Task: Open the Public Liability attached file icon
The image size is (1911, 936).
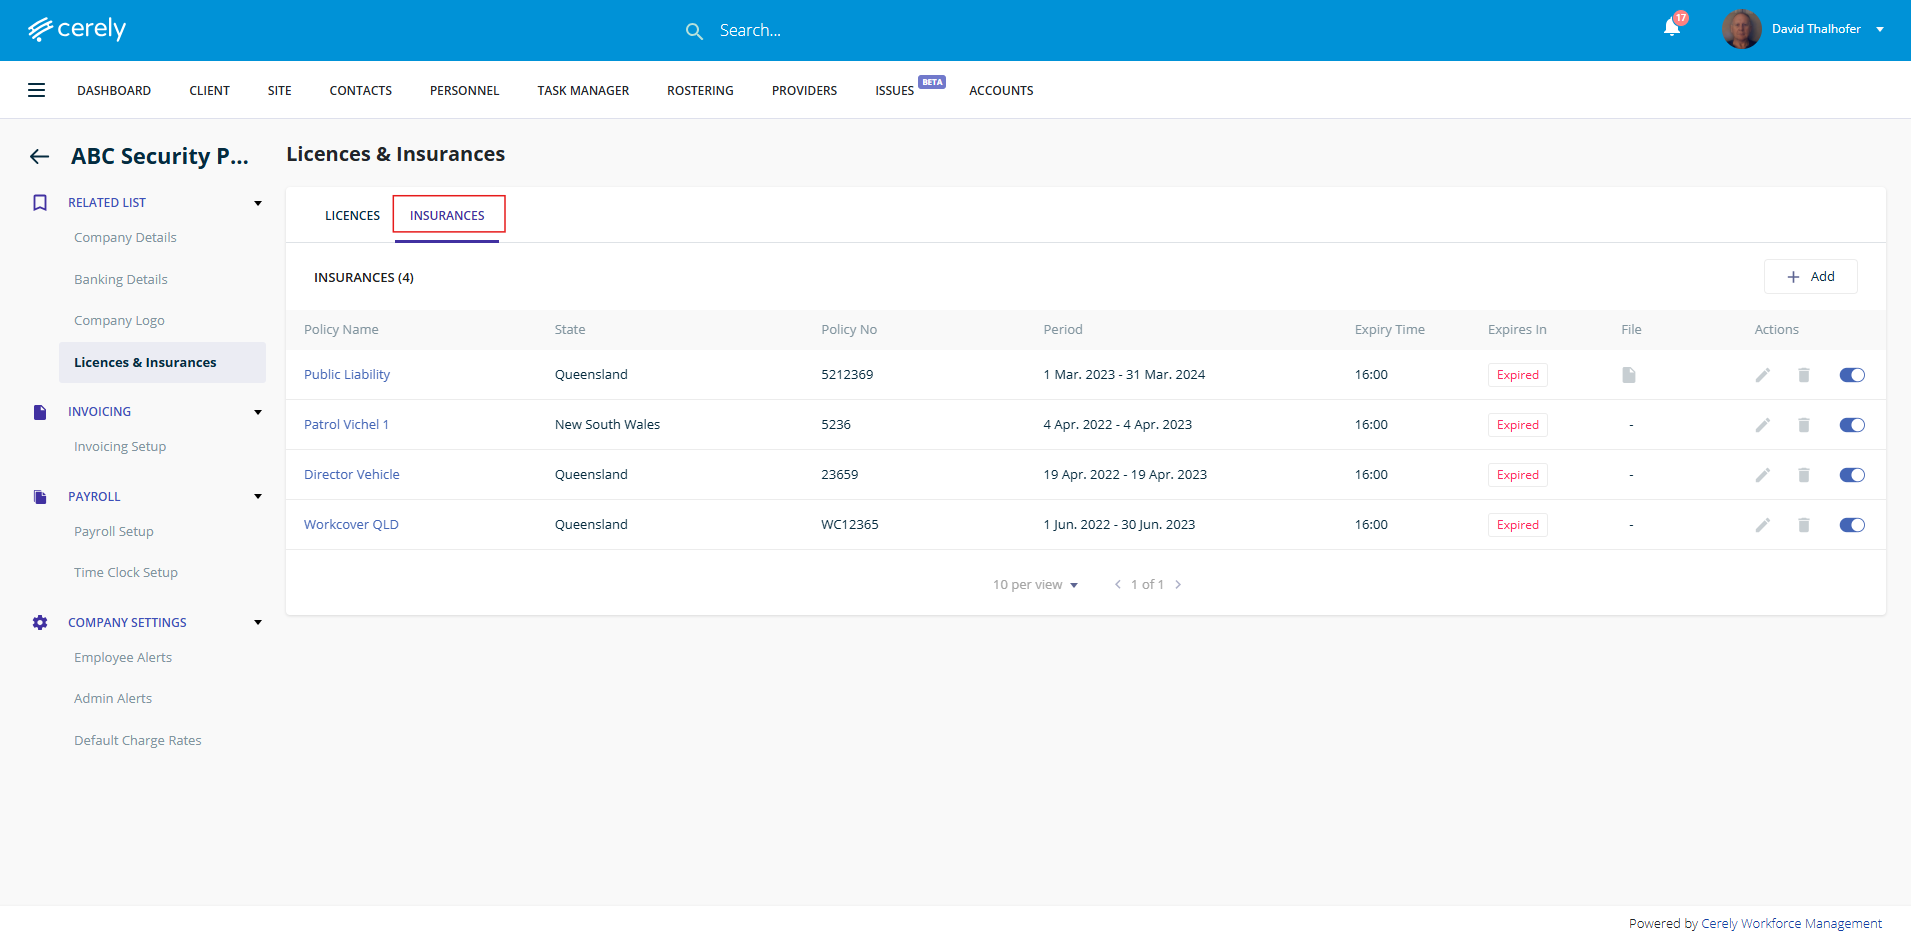Action: (x=1629, y=375)
